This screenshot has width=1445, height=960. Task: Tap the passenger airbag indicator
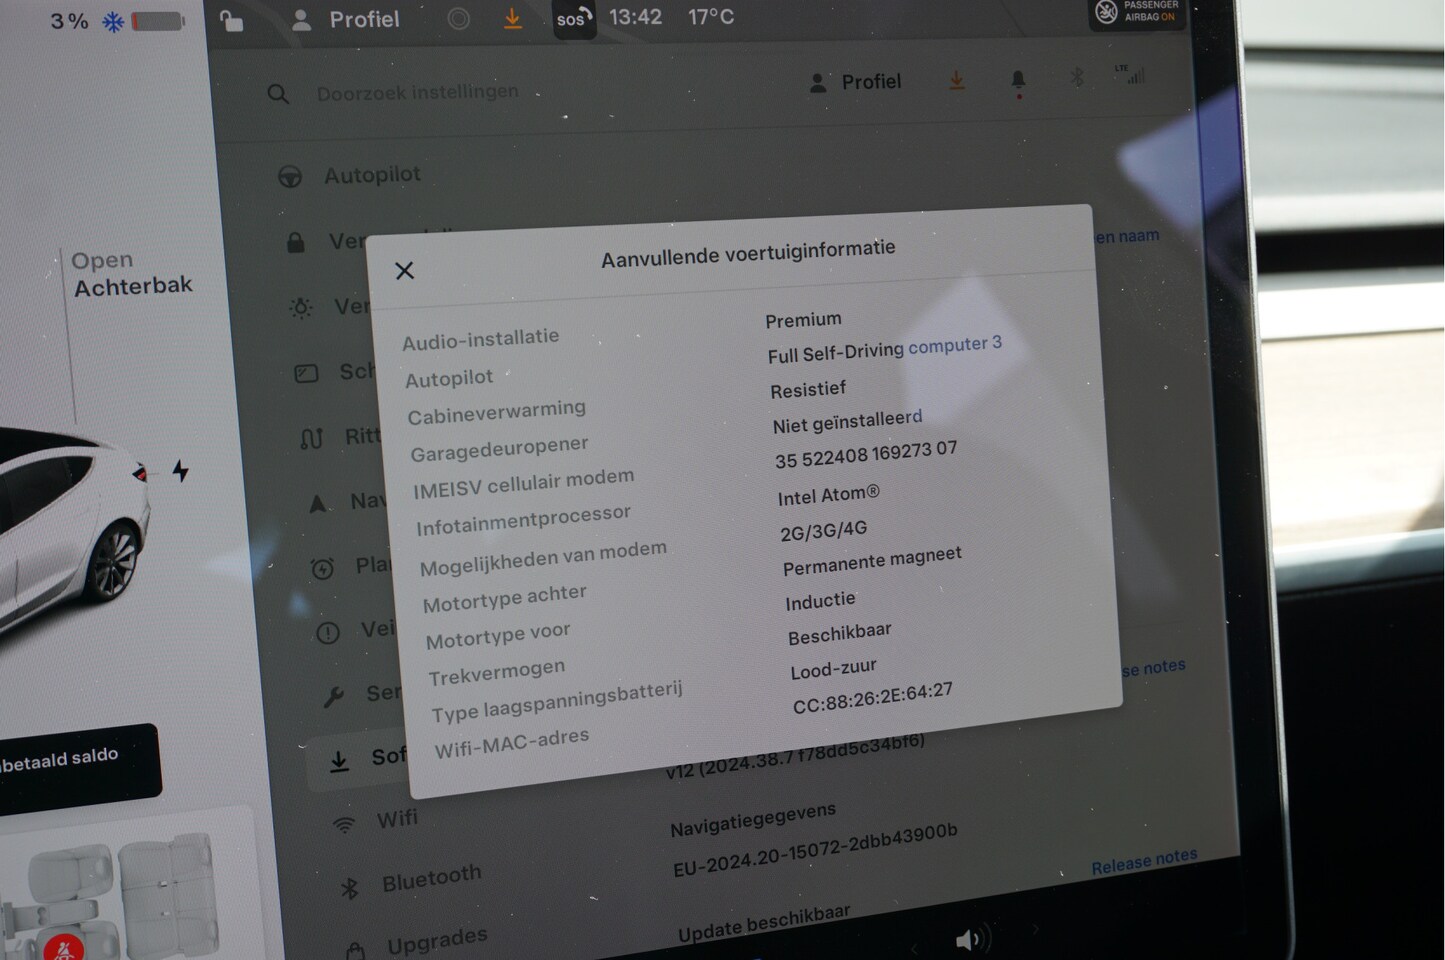tap(1138, 12)
